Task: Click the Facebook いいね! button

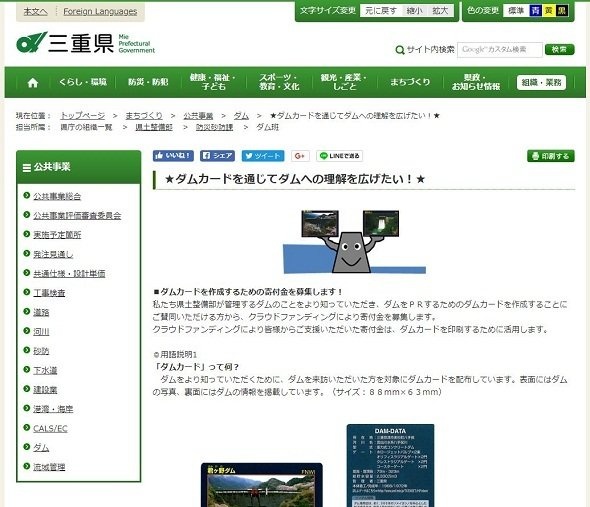Action: (x=173, y=156)
